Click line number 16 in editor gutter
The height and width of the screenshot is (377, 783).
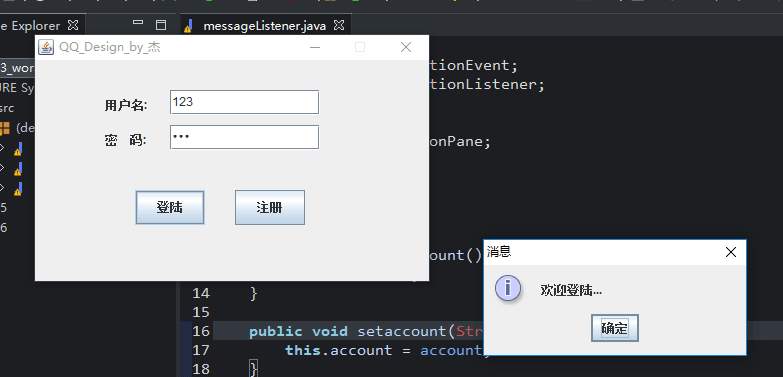tap(201, 331)
